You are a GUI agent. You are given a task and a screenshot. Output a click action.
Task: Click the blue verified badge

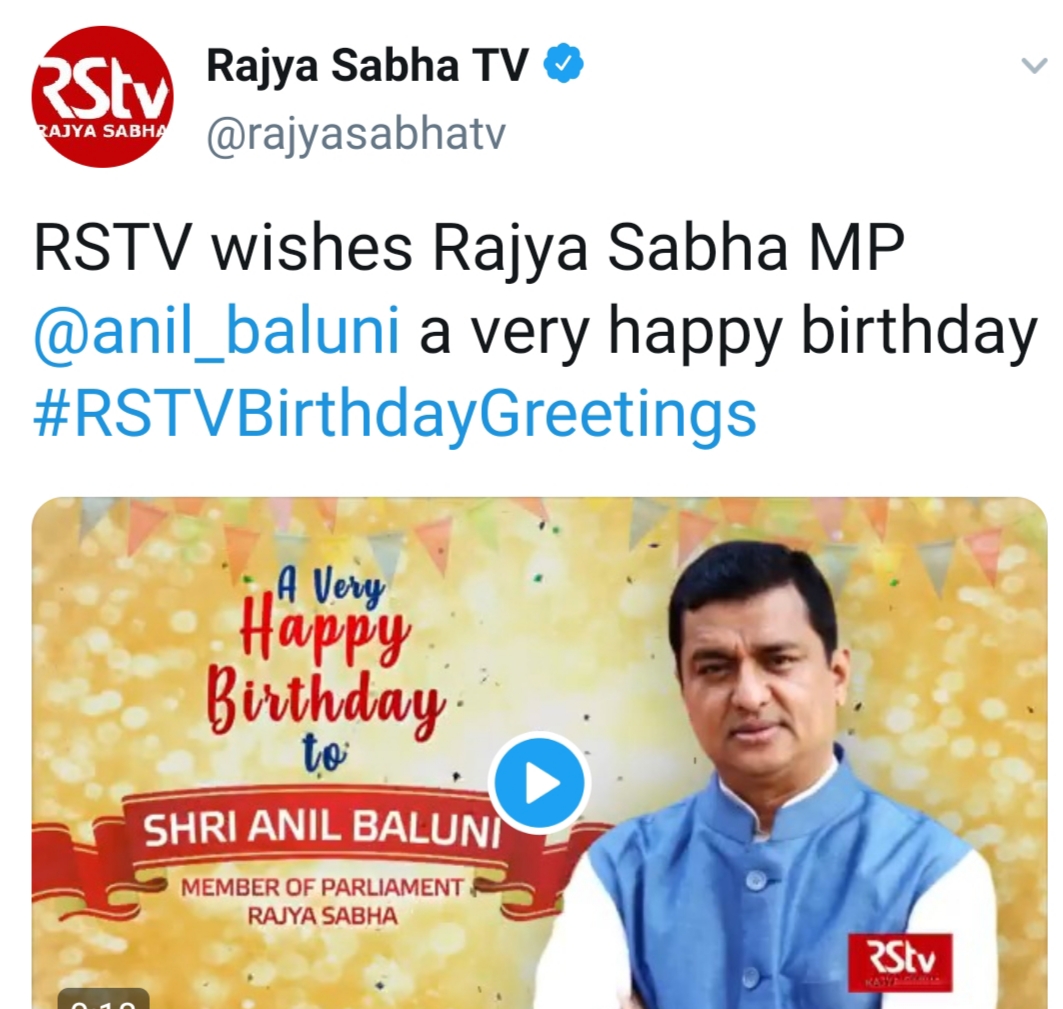[x=563, y=66]
